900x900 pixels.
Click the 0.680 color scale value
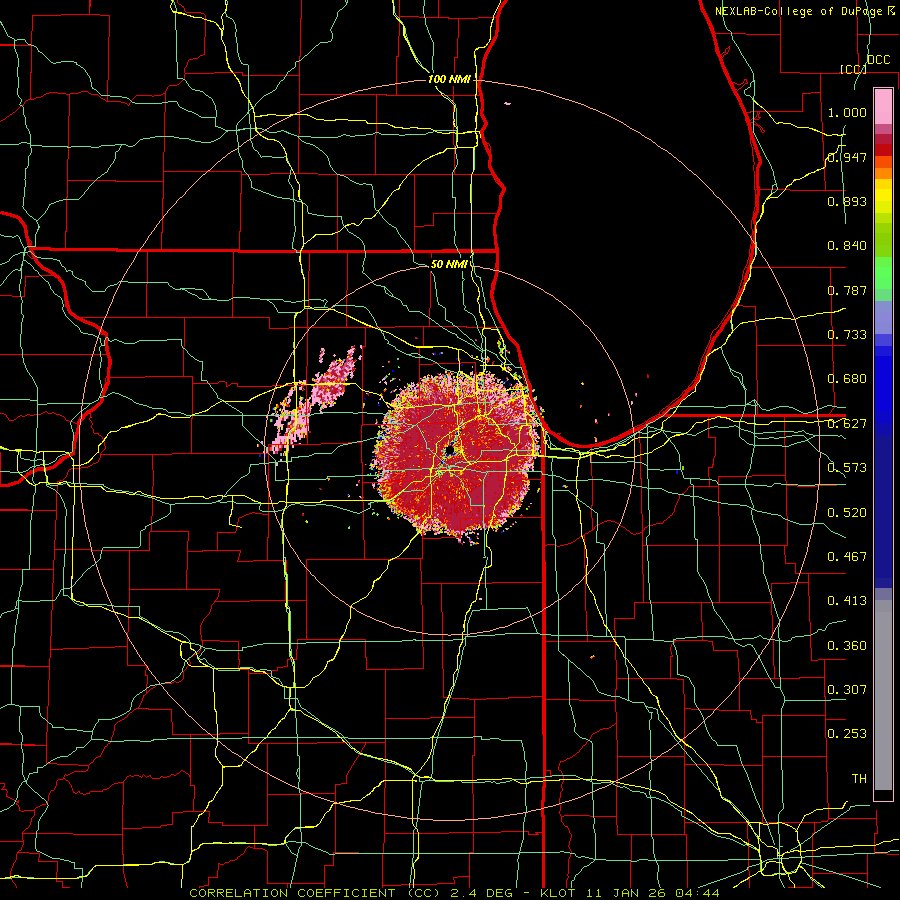[x=847, y=379]
